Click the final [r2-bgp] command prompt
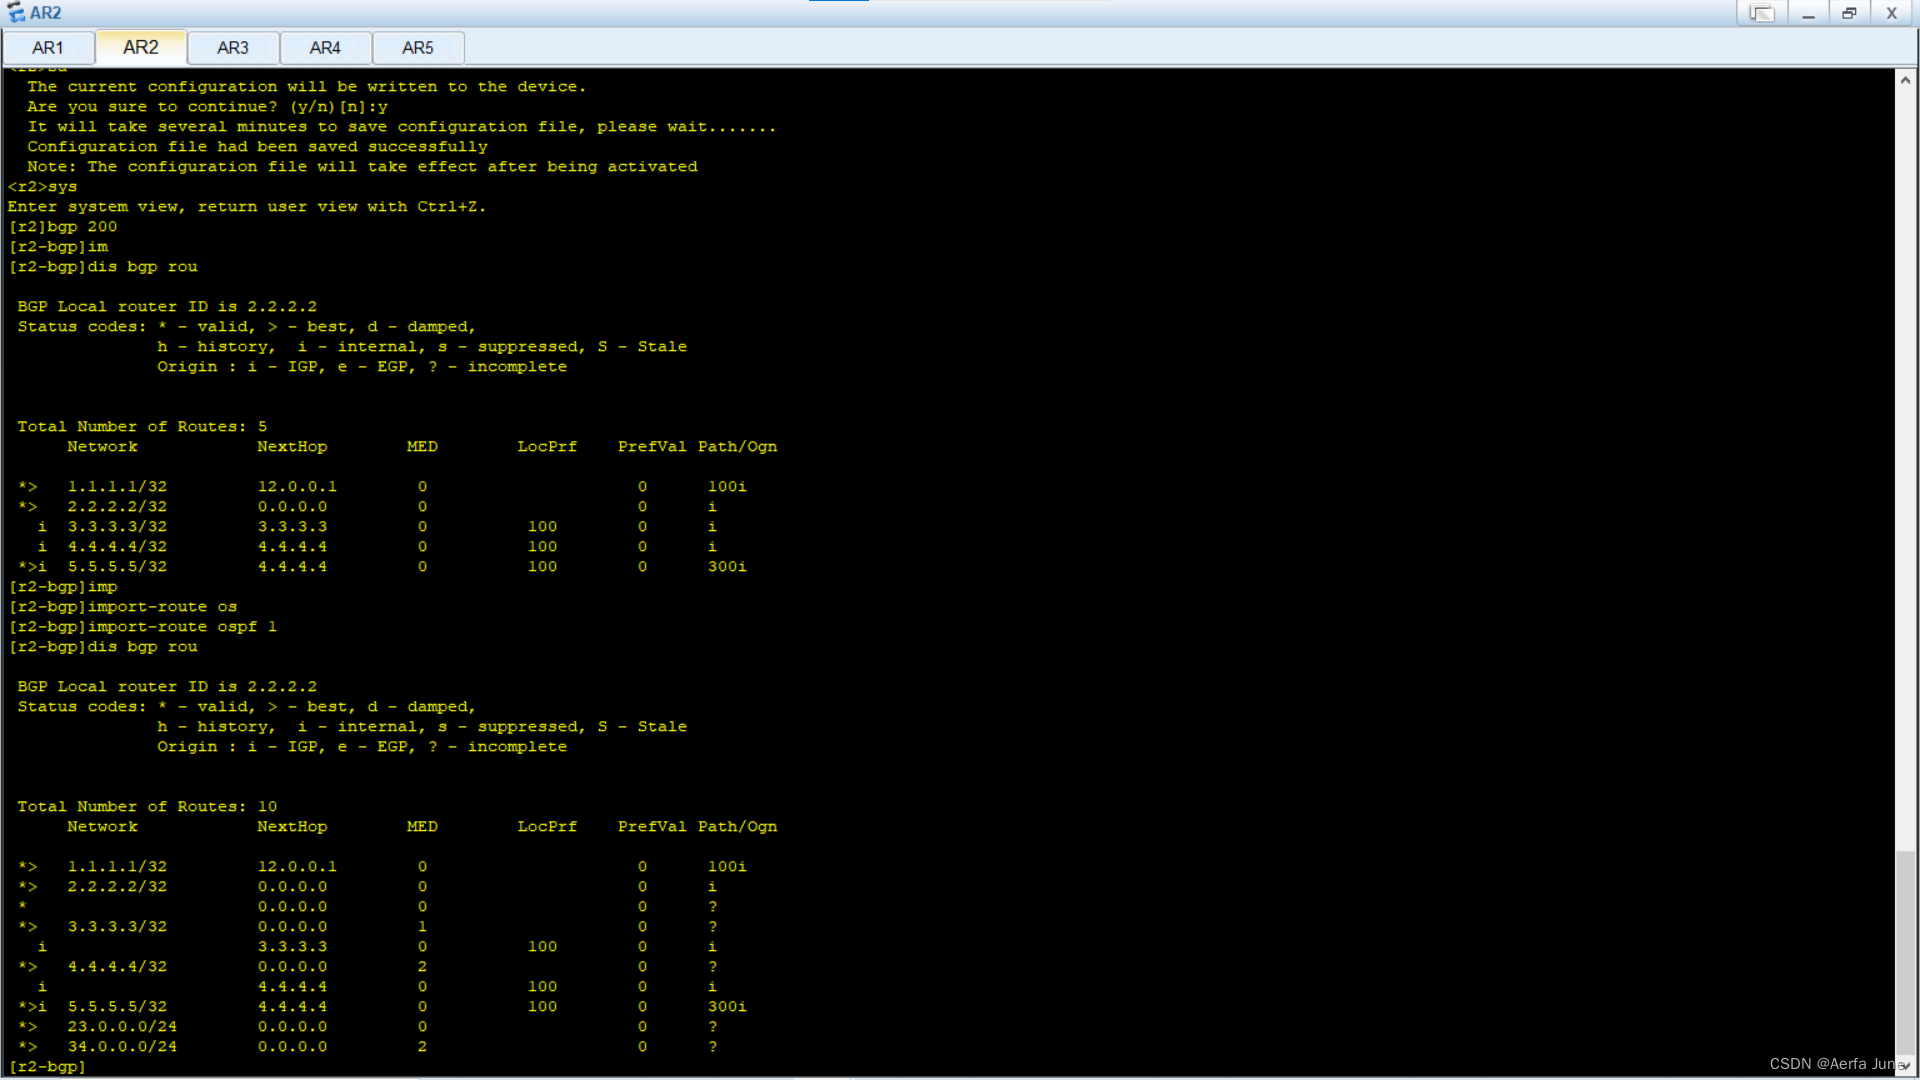Image resolution: width=1920 pixels, height=1080 pixels. coord(47,1067)
